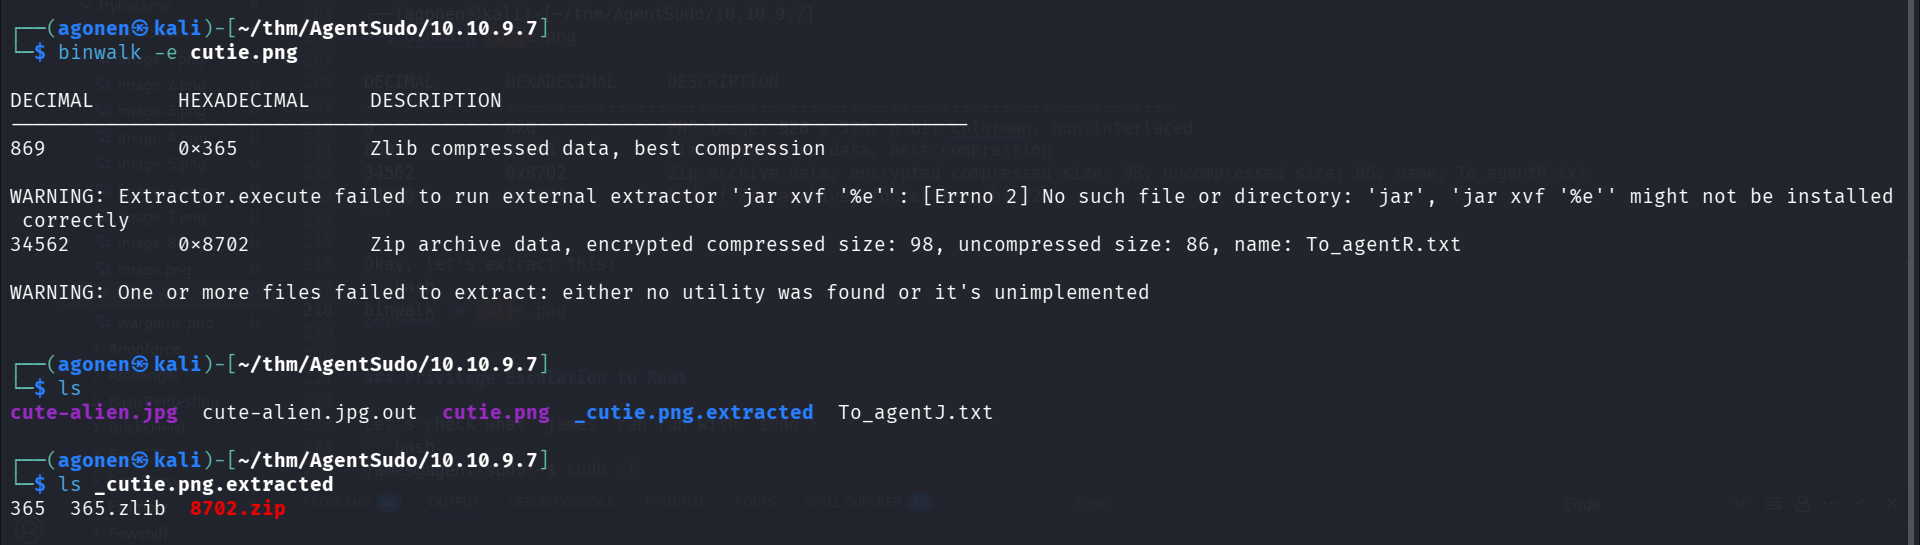The width and height of the screenshot is (1920, 545).
Task: Click the cute-alien.jpg filename
Action: [94, 412]
